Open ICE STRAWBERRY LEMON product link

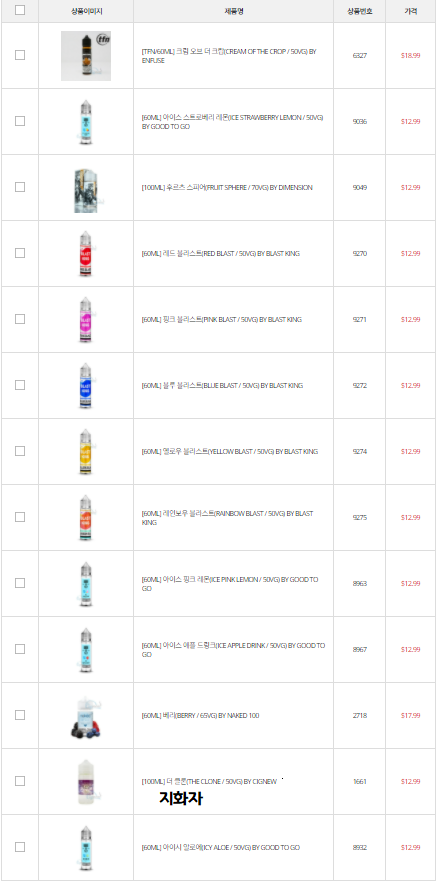point(233,122)
